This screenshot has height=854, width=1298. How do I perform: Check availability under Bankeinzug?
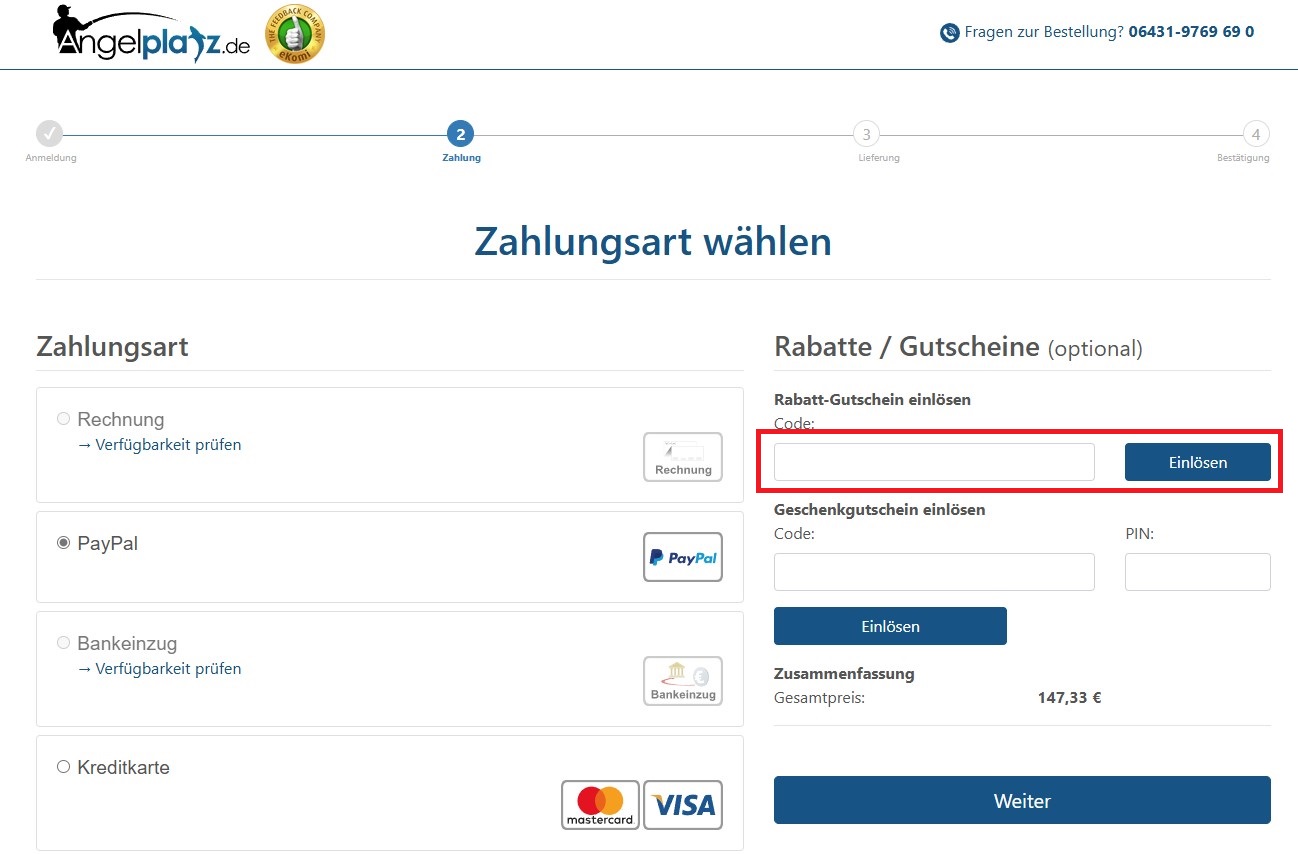(x=159, y=669)
